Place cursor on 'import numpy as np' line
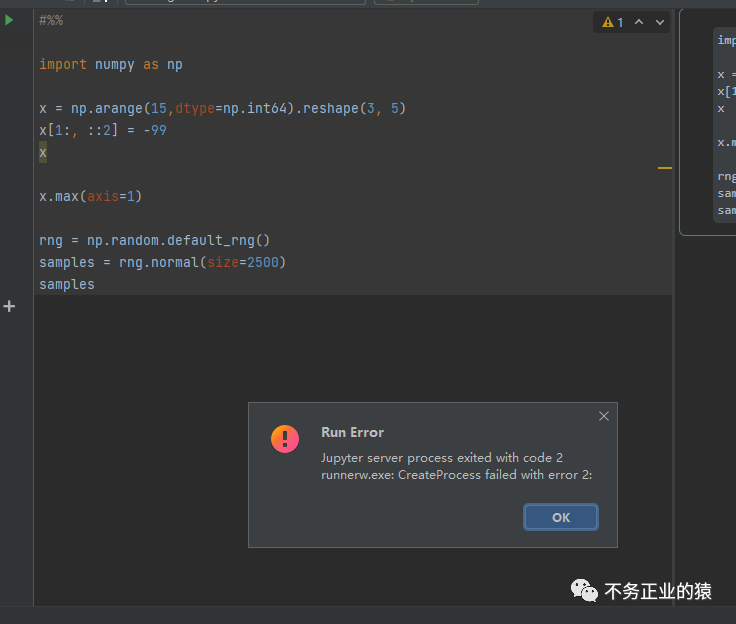The width and height of the screenshot is (736, 624). click(x=110, y=64)
